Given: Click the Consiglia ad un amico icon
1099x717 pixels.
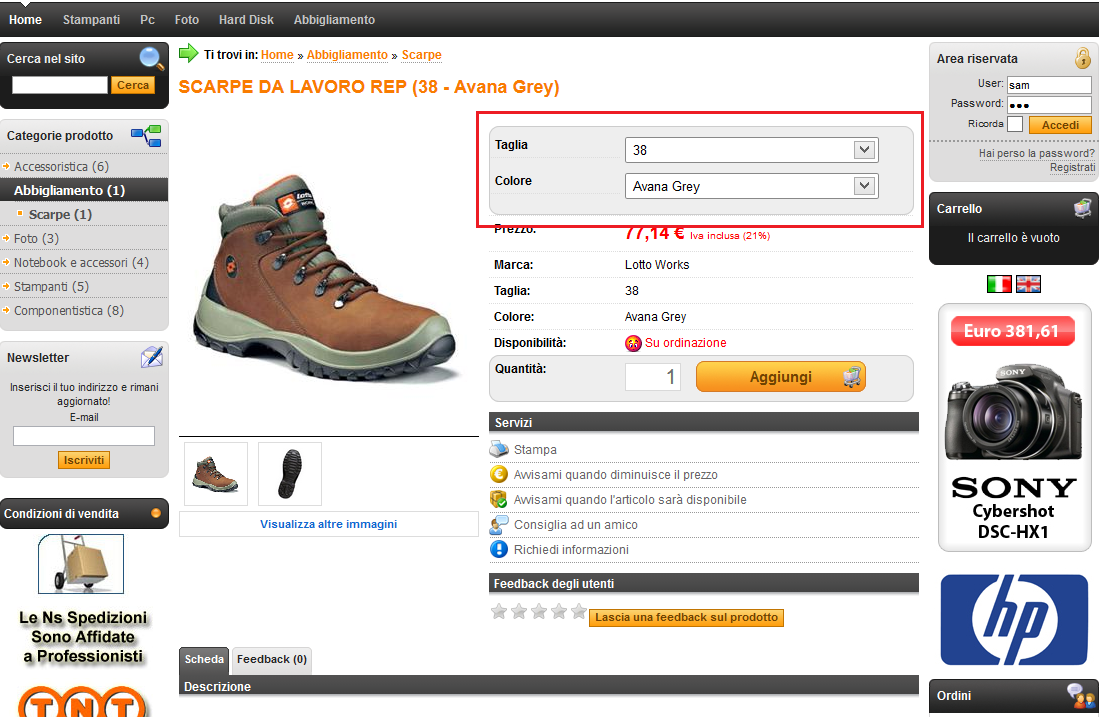Looking at the screenshot, I should [x=498, y=524].
